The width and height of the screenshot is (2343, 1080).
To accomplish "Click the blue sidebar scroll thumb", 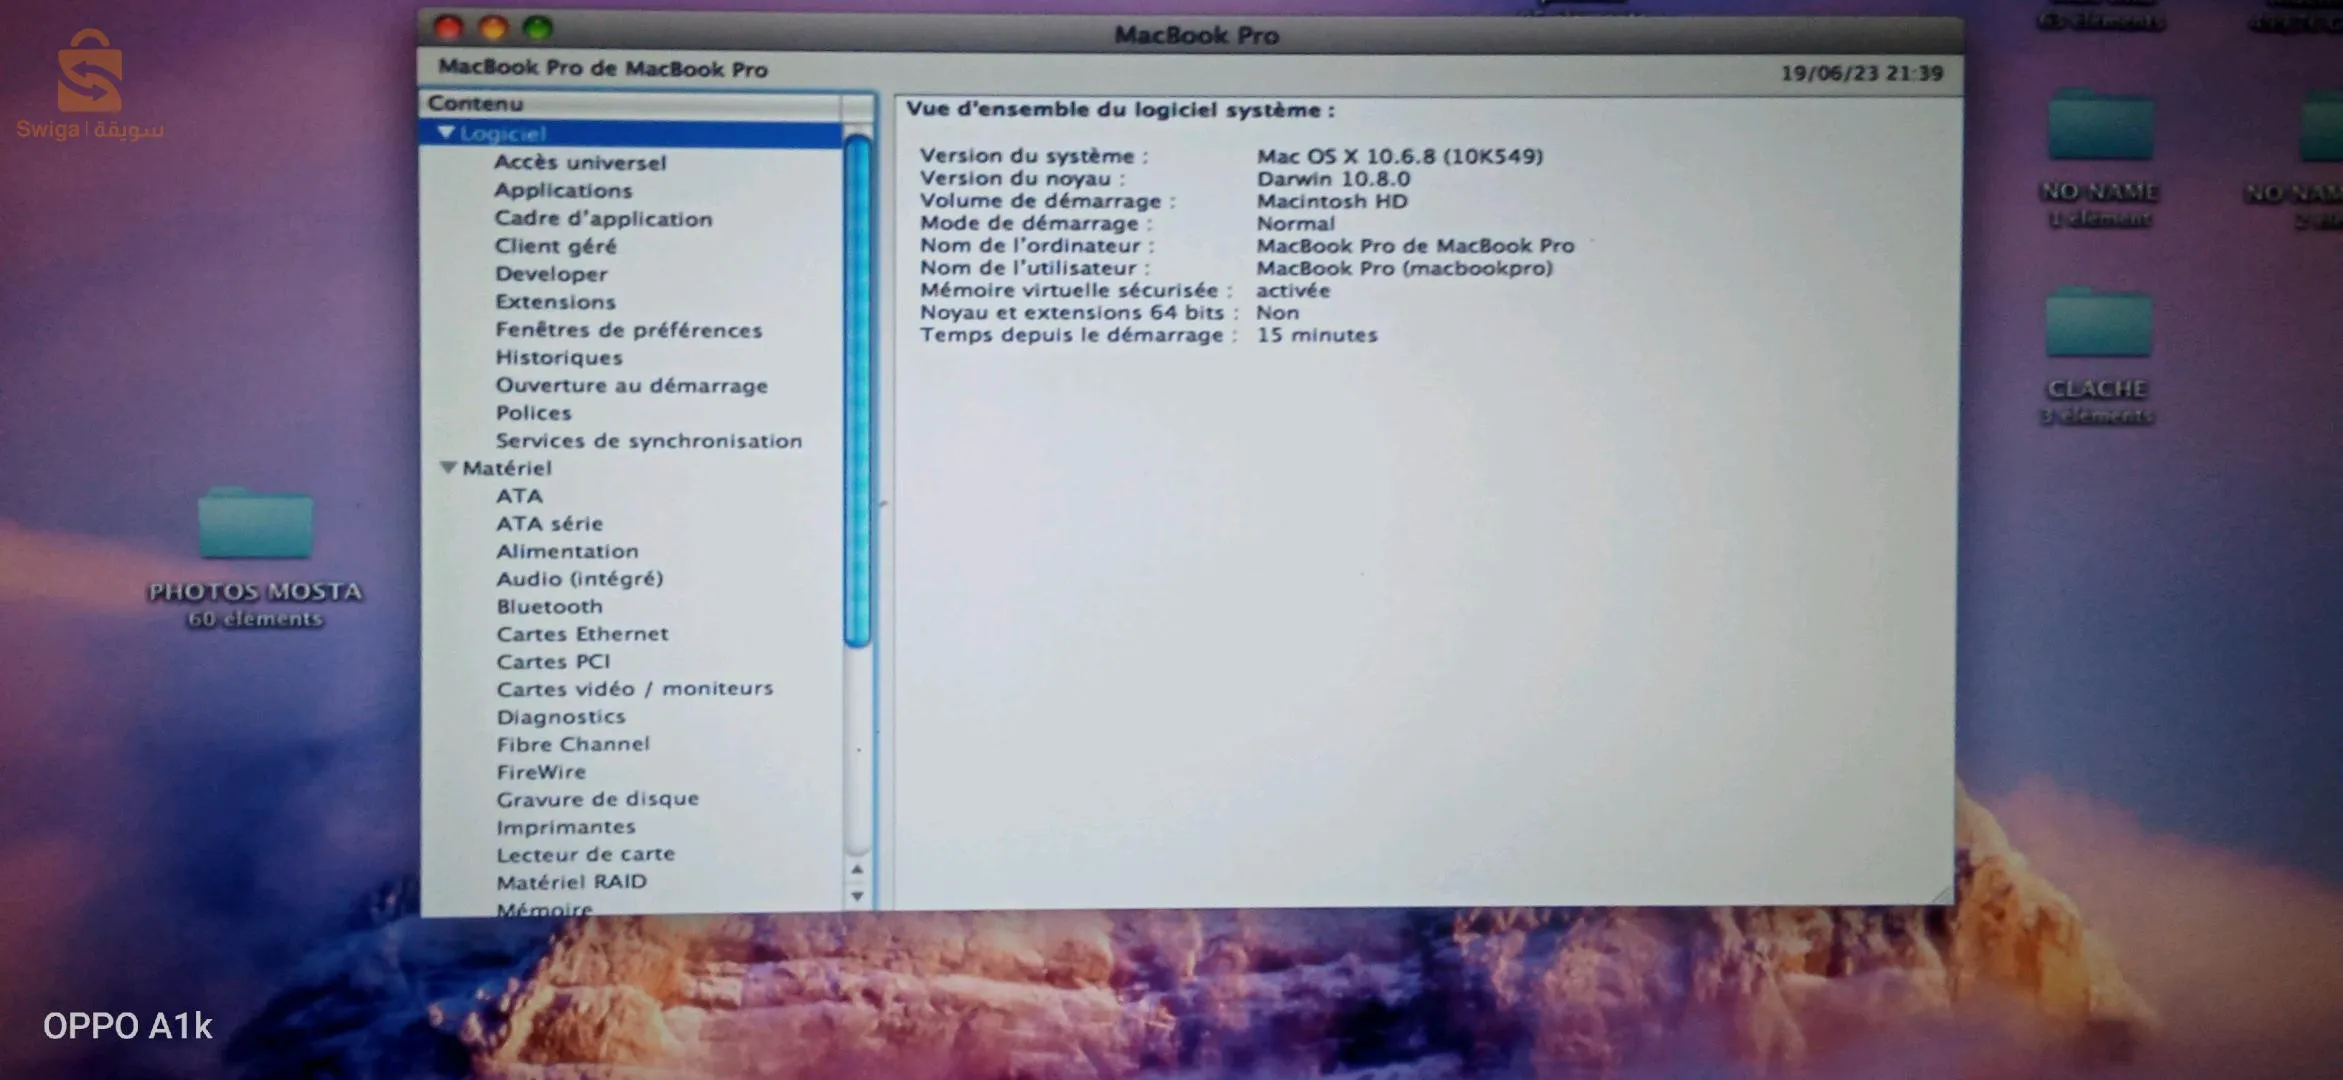I will pos(857,390).
